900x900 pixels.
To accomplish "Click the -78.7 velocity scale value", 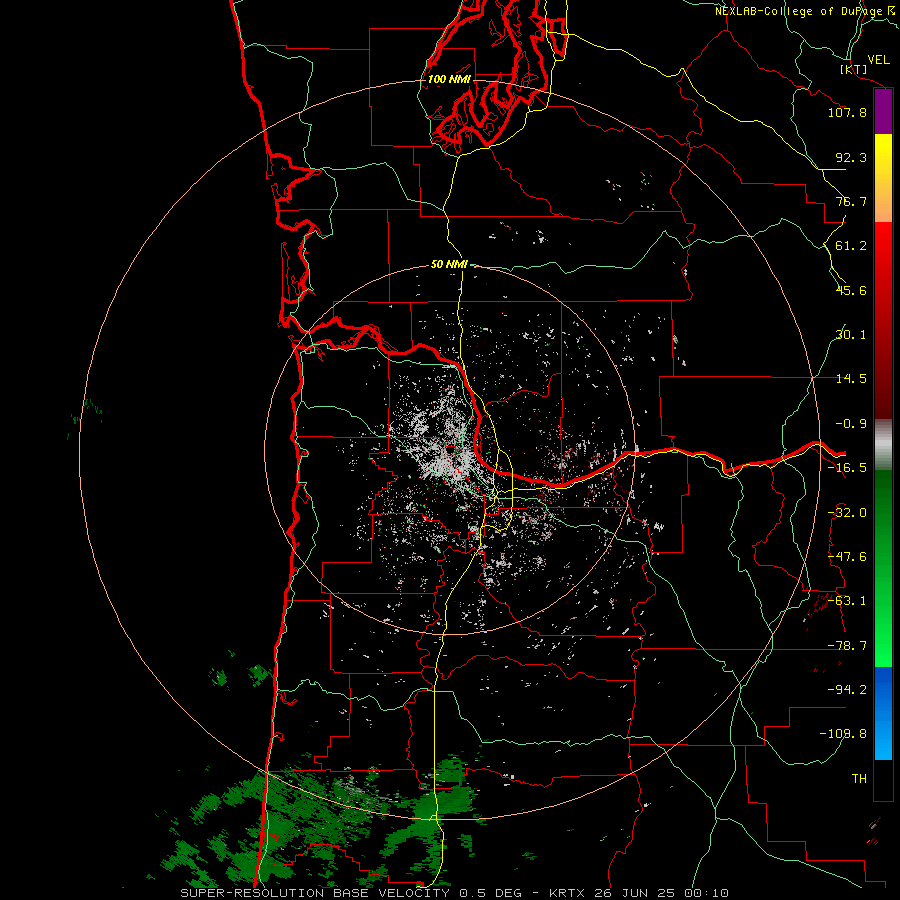I will pos(847,646).
